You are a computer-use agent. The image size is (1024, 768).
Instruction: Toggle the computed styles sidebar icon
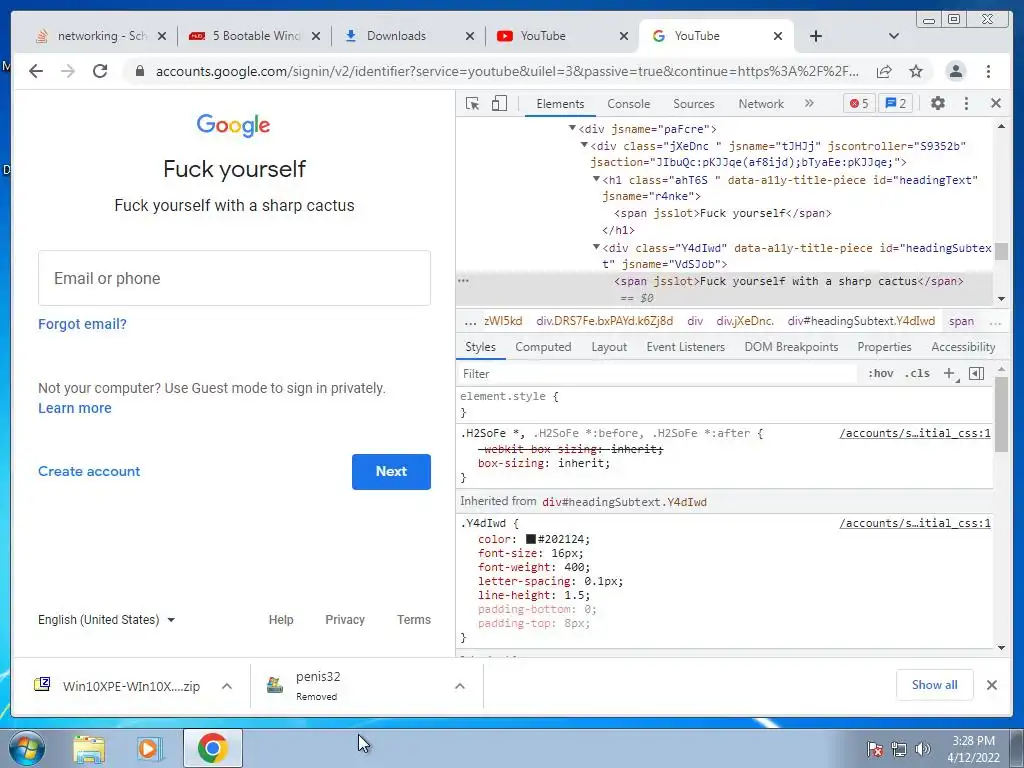[x=976, y=374]
